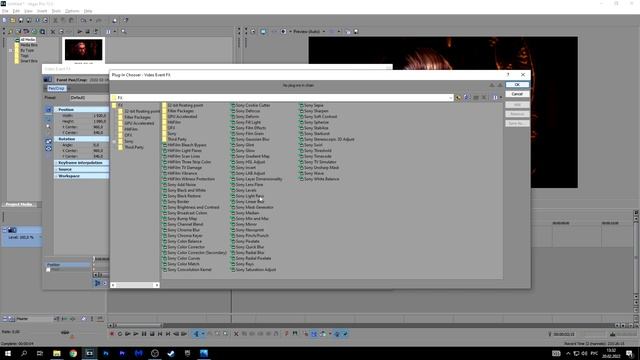Click the Position Width value field
This screenshot has width=640, height=360.
(100, 116)
